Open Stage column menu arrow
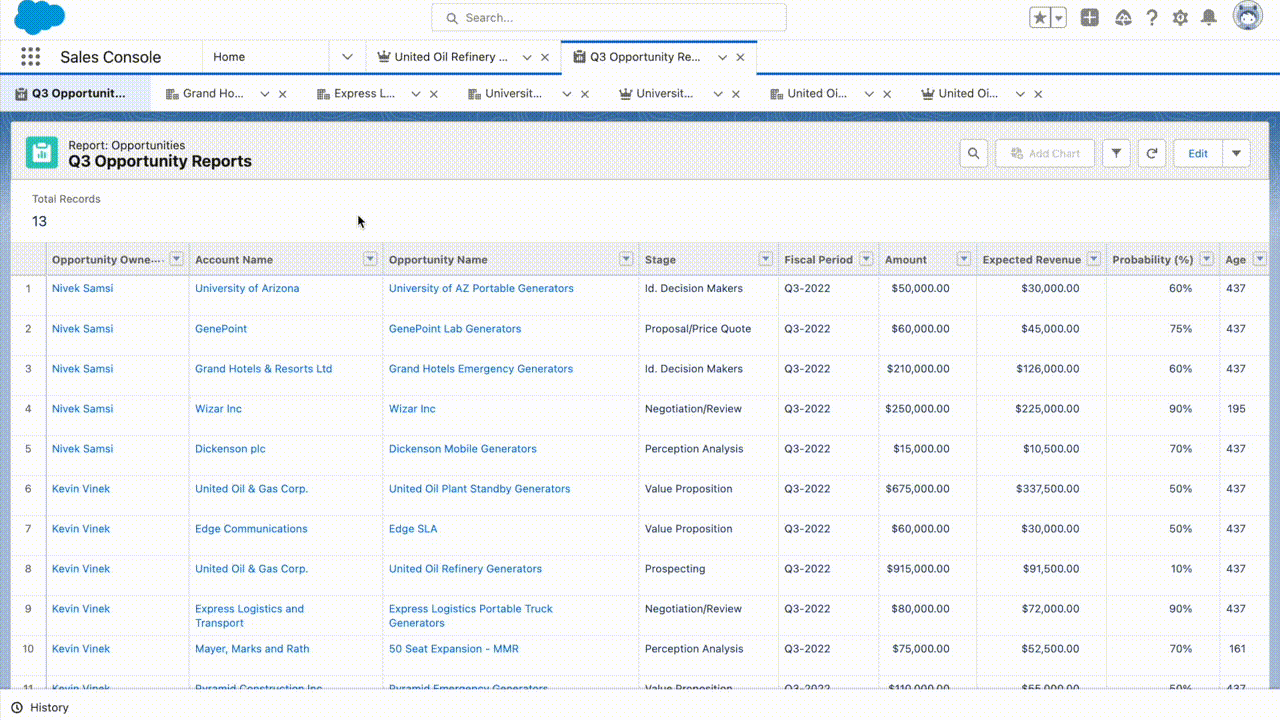Image resolution: width=1280 pixels, height=720 pixels. (766, 259)
